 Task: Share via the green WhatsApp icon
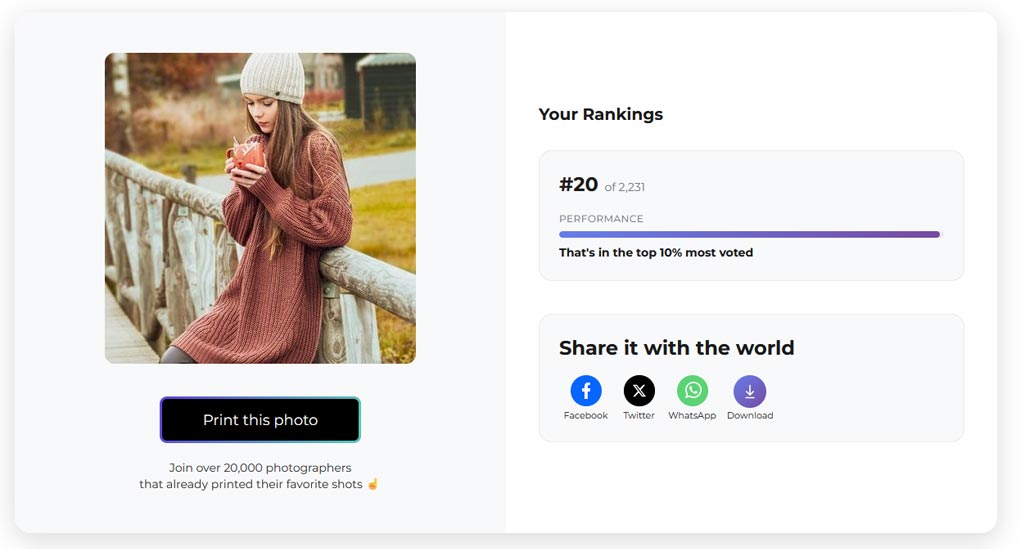692,391
